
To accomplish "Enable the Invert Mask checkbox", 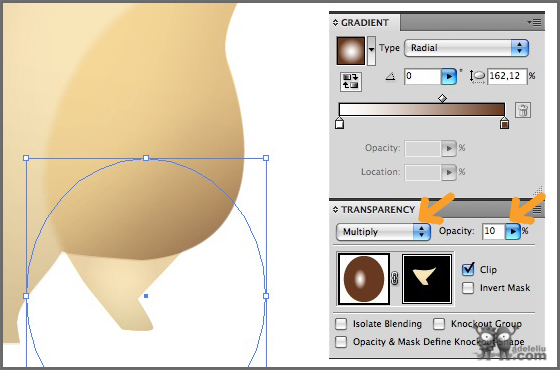I will [468, 288].
